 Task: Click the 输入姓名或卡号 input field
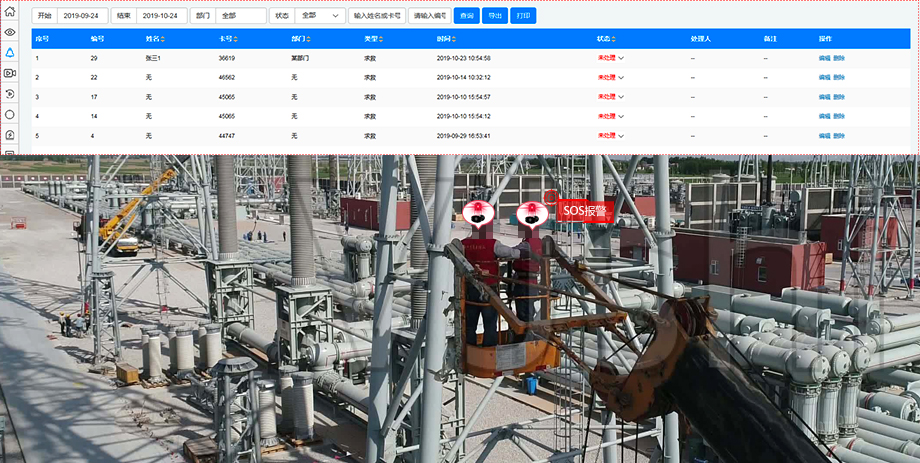(376, 16)
